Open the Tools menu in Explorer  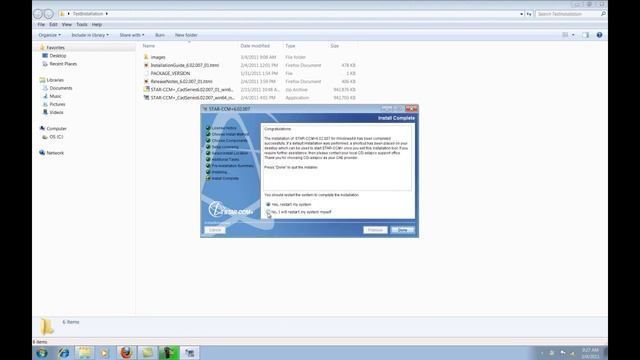(x=82, y=24)
